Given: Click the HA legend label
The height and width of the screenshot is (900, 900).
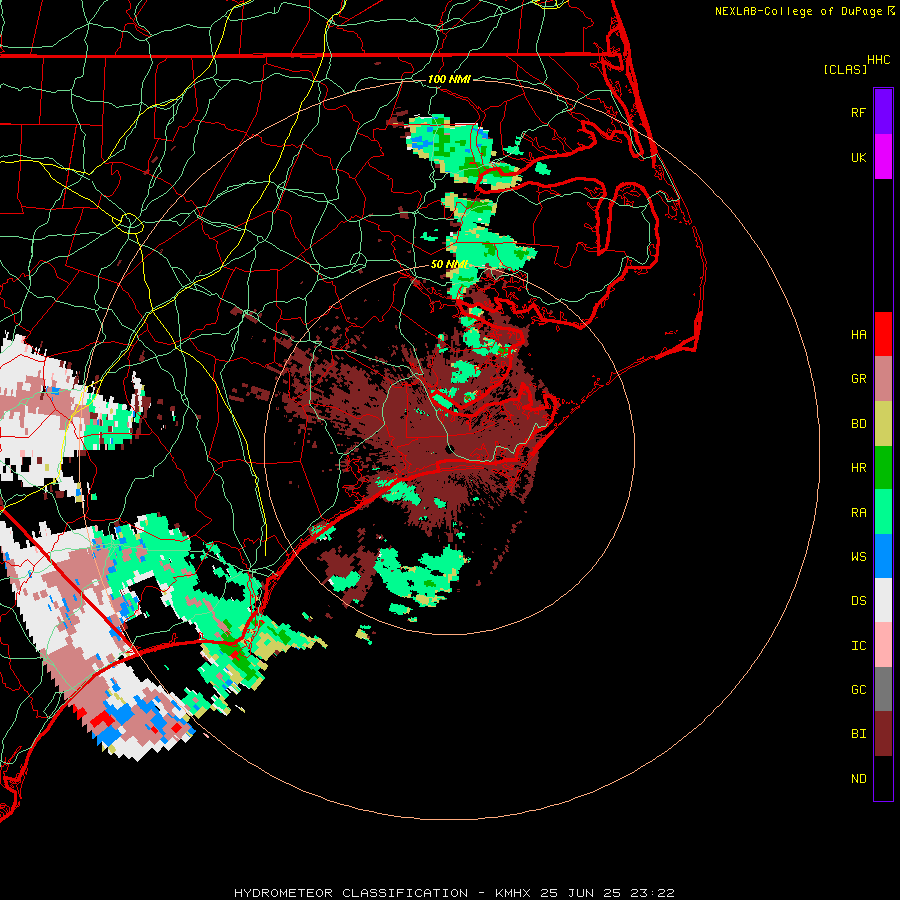Looking at the screenshot, I should (x=858, y=335).
